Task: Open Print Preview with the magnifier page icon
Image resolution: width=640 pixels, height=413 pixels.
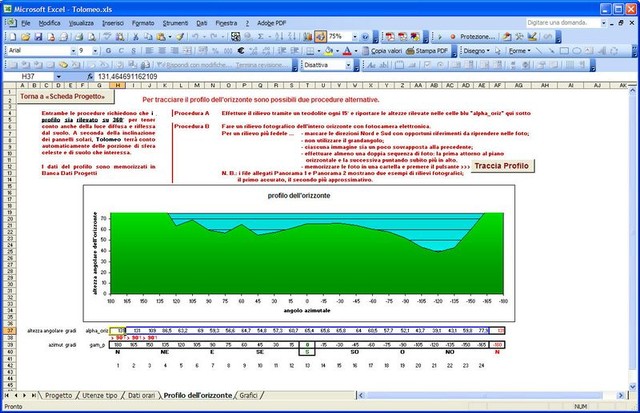Action: pos(92,37)
